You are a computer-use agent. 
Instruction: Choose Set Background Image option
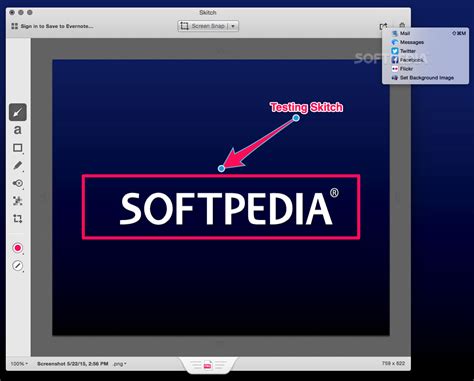pos(425,78)
